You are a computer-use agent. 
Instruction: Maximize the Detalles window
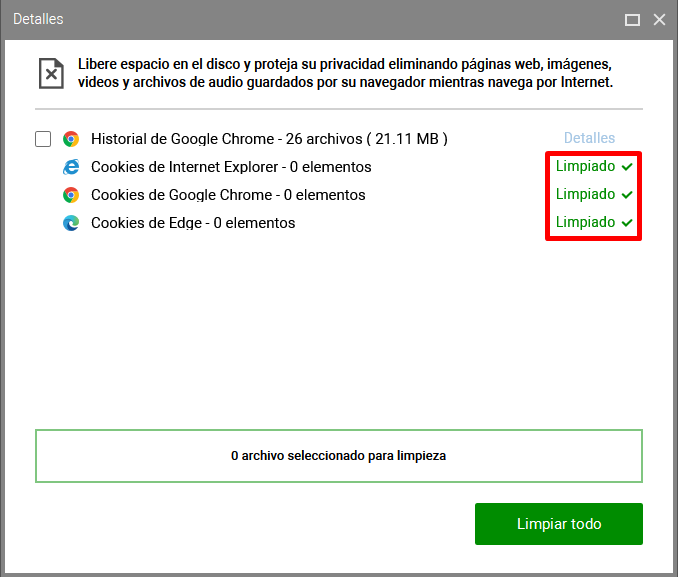(632, 19)
